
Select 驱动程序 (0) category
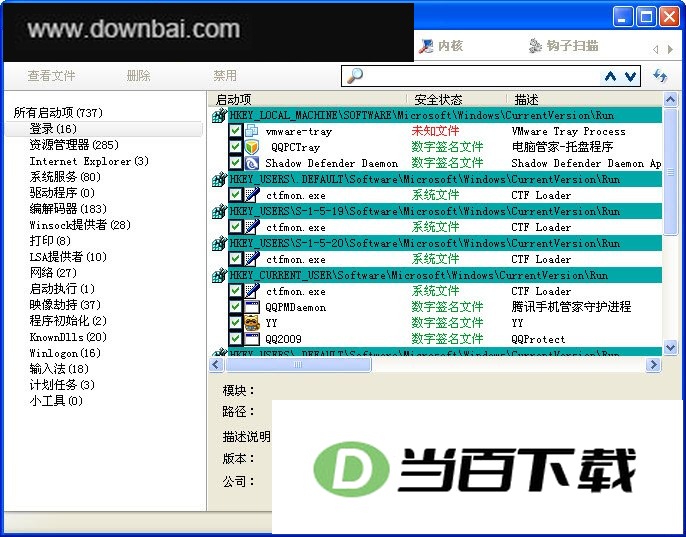[62, 193]
